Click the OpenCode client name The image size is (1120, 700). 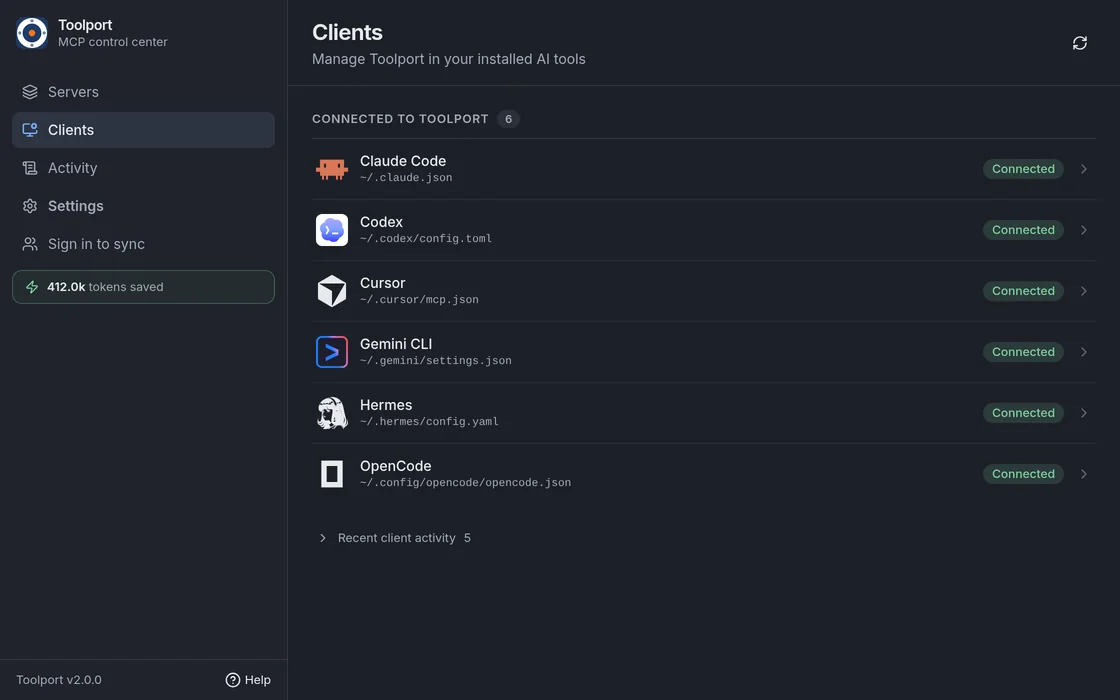point(396,466)
